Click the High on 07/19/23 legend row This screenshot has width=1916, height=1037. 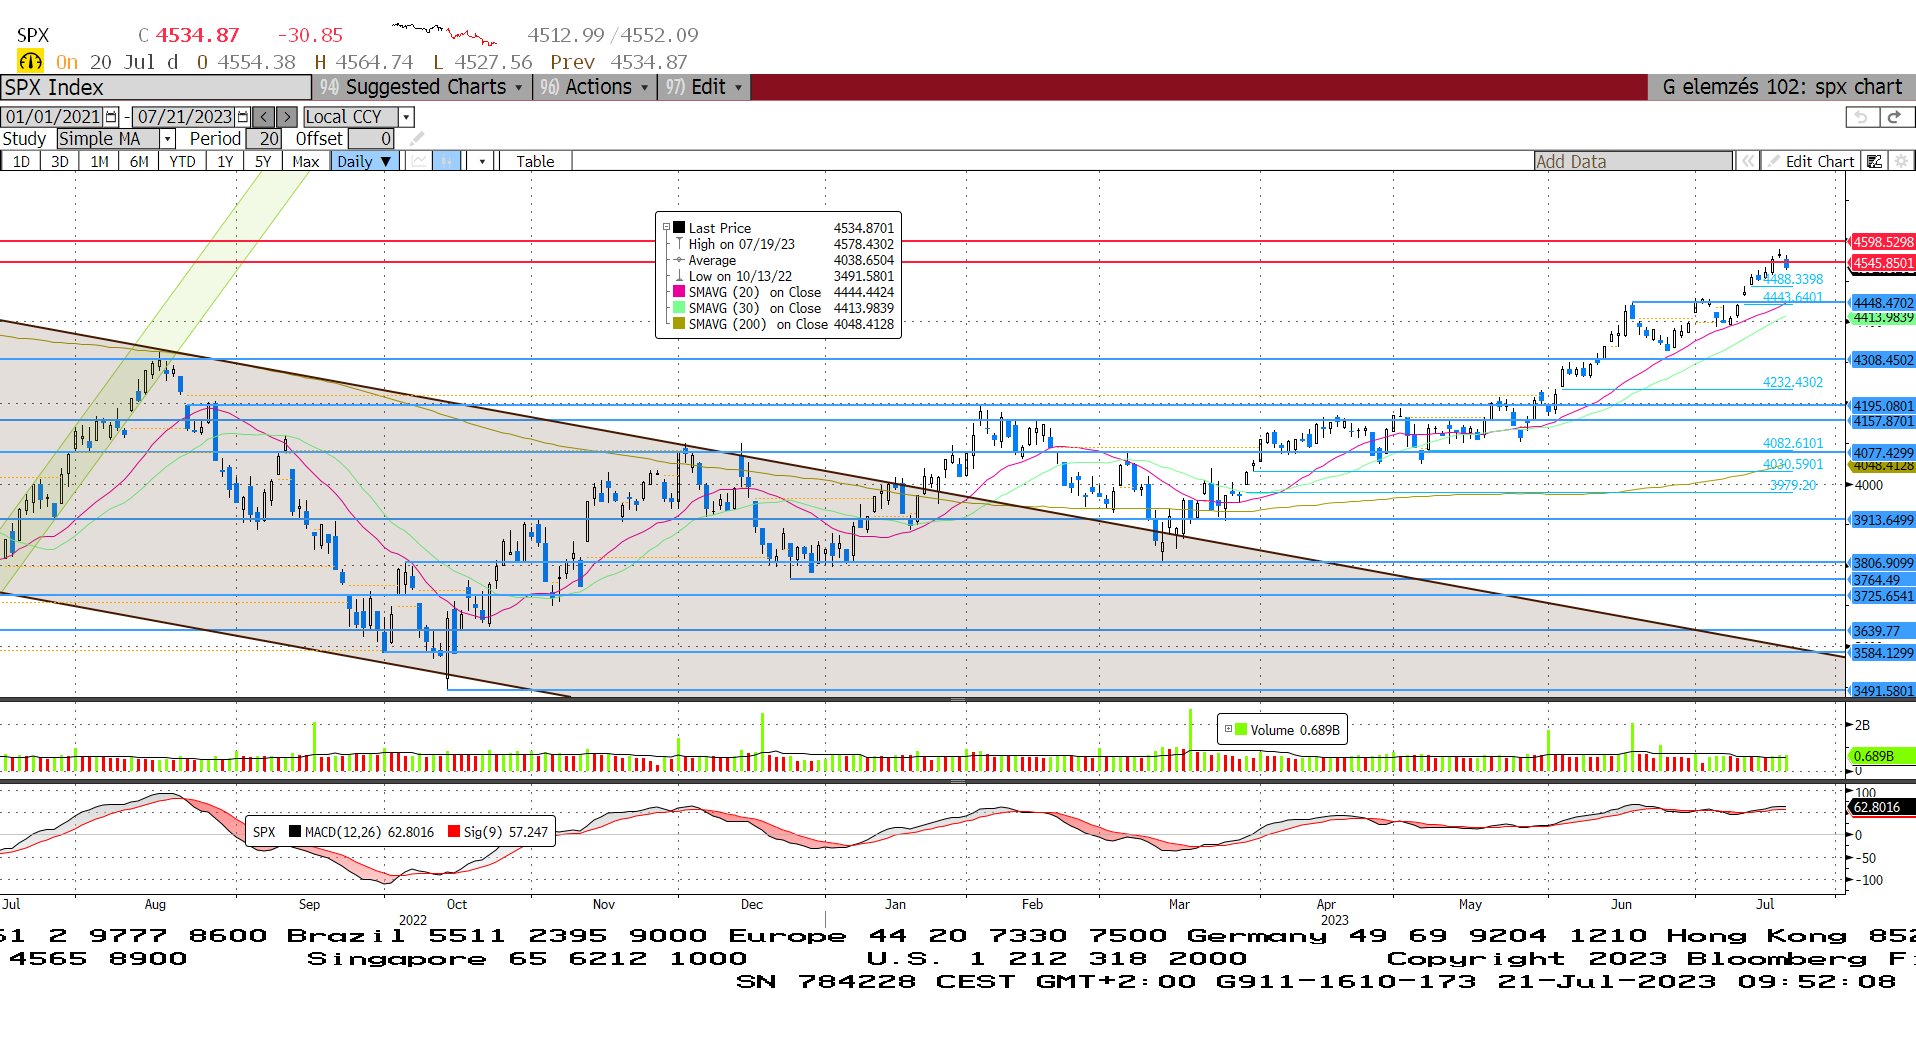(785, 244)
